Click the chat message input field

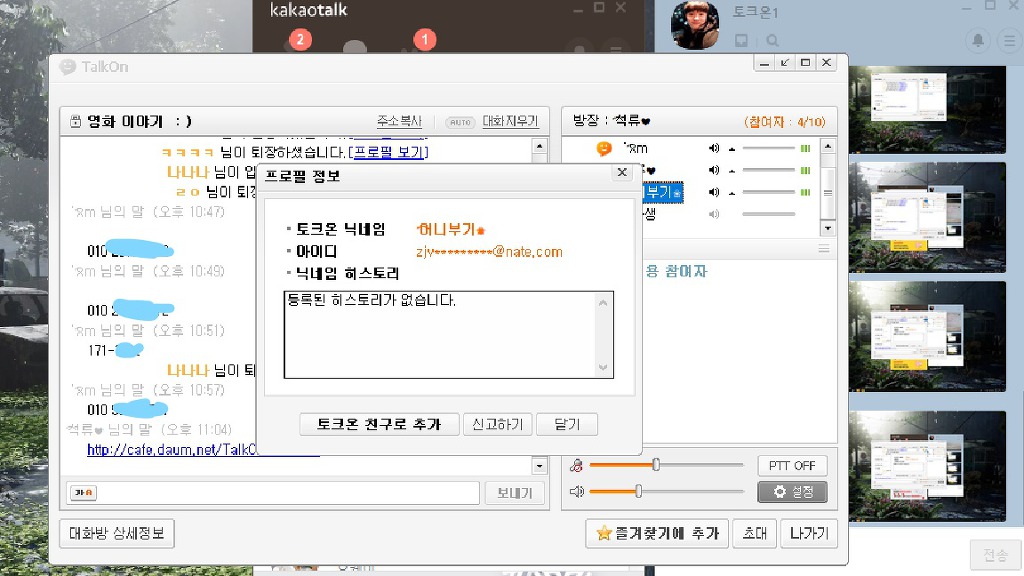point(287,493)
